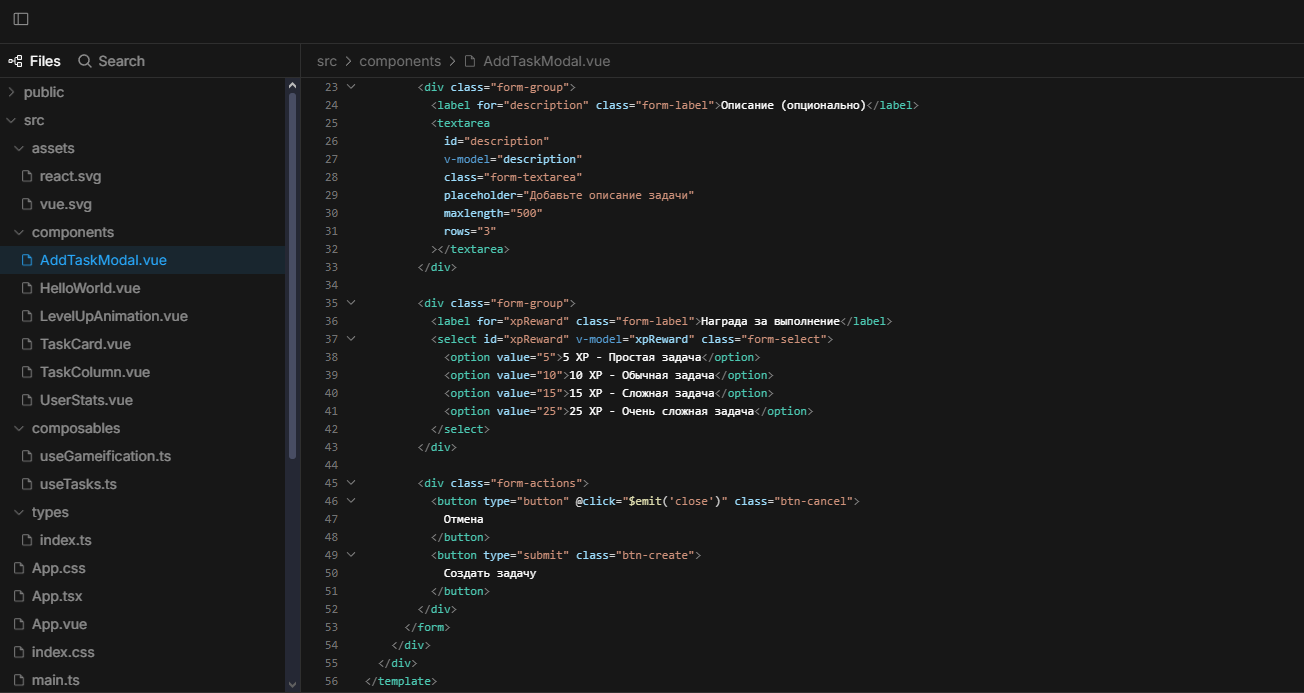1304x693 pixels.
Task: Click the file icon beside useTasks.ts
Action: [28, 484]
